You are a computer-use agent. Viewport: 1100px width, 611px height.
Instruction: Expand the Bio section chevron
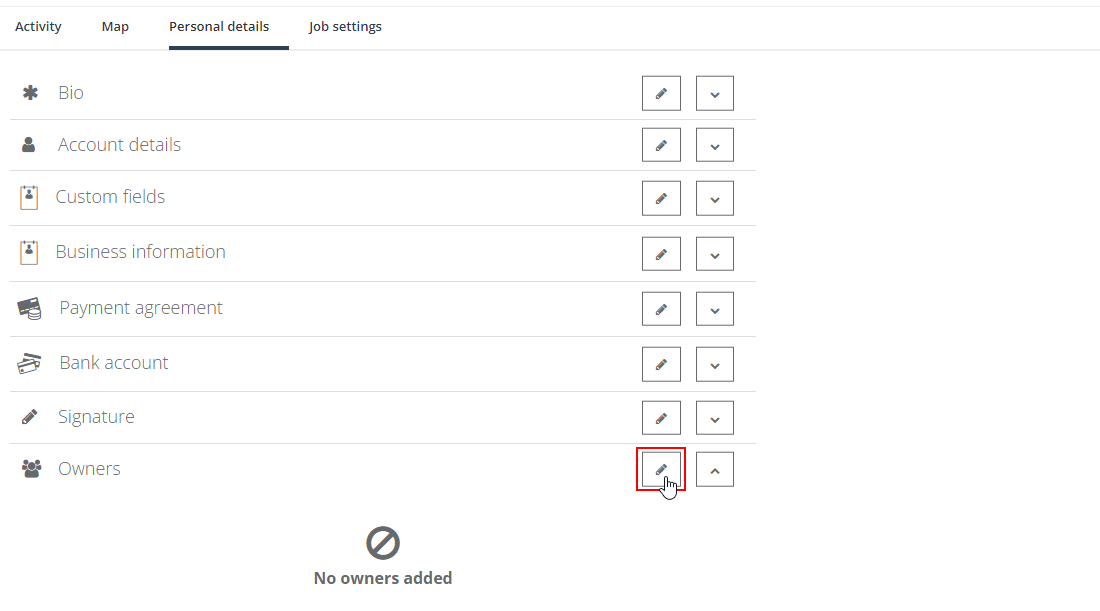715,93
